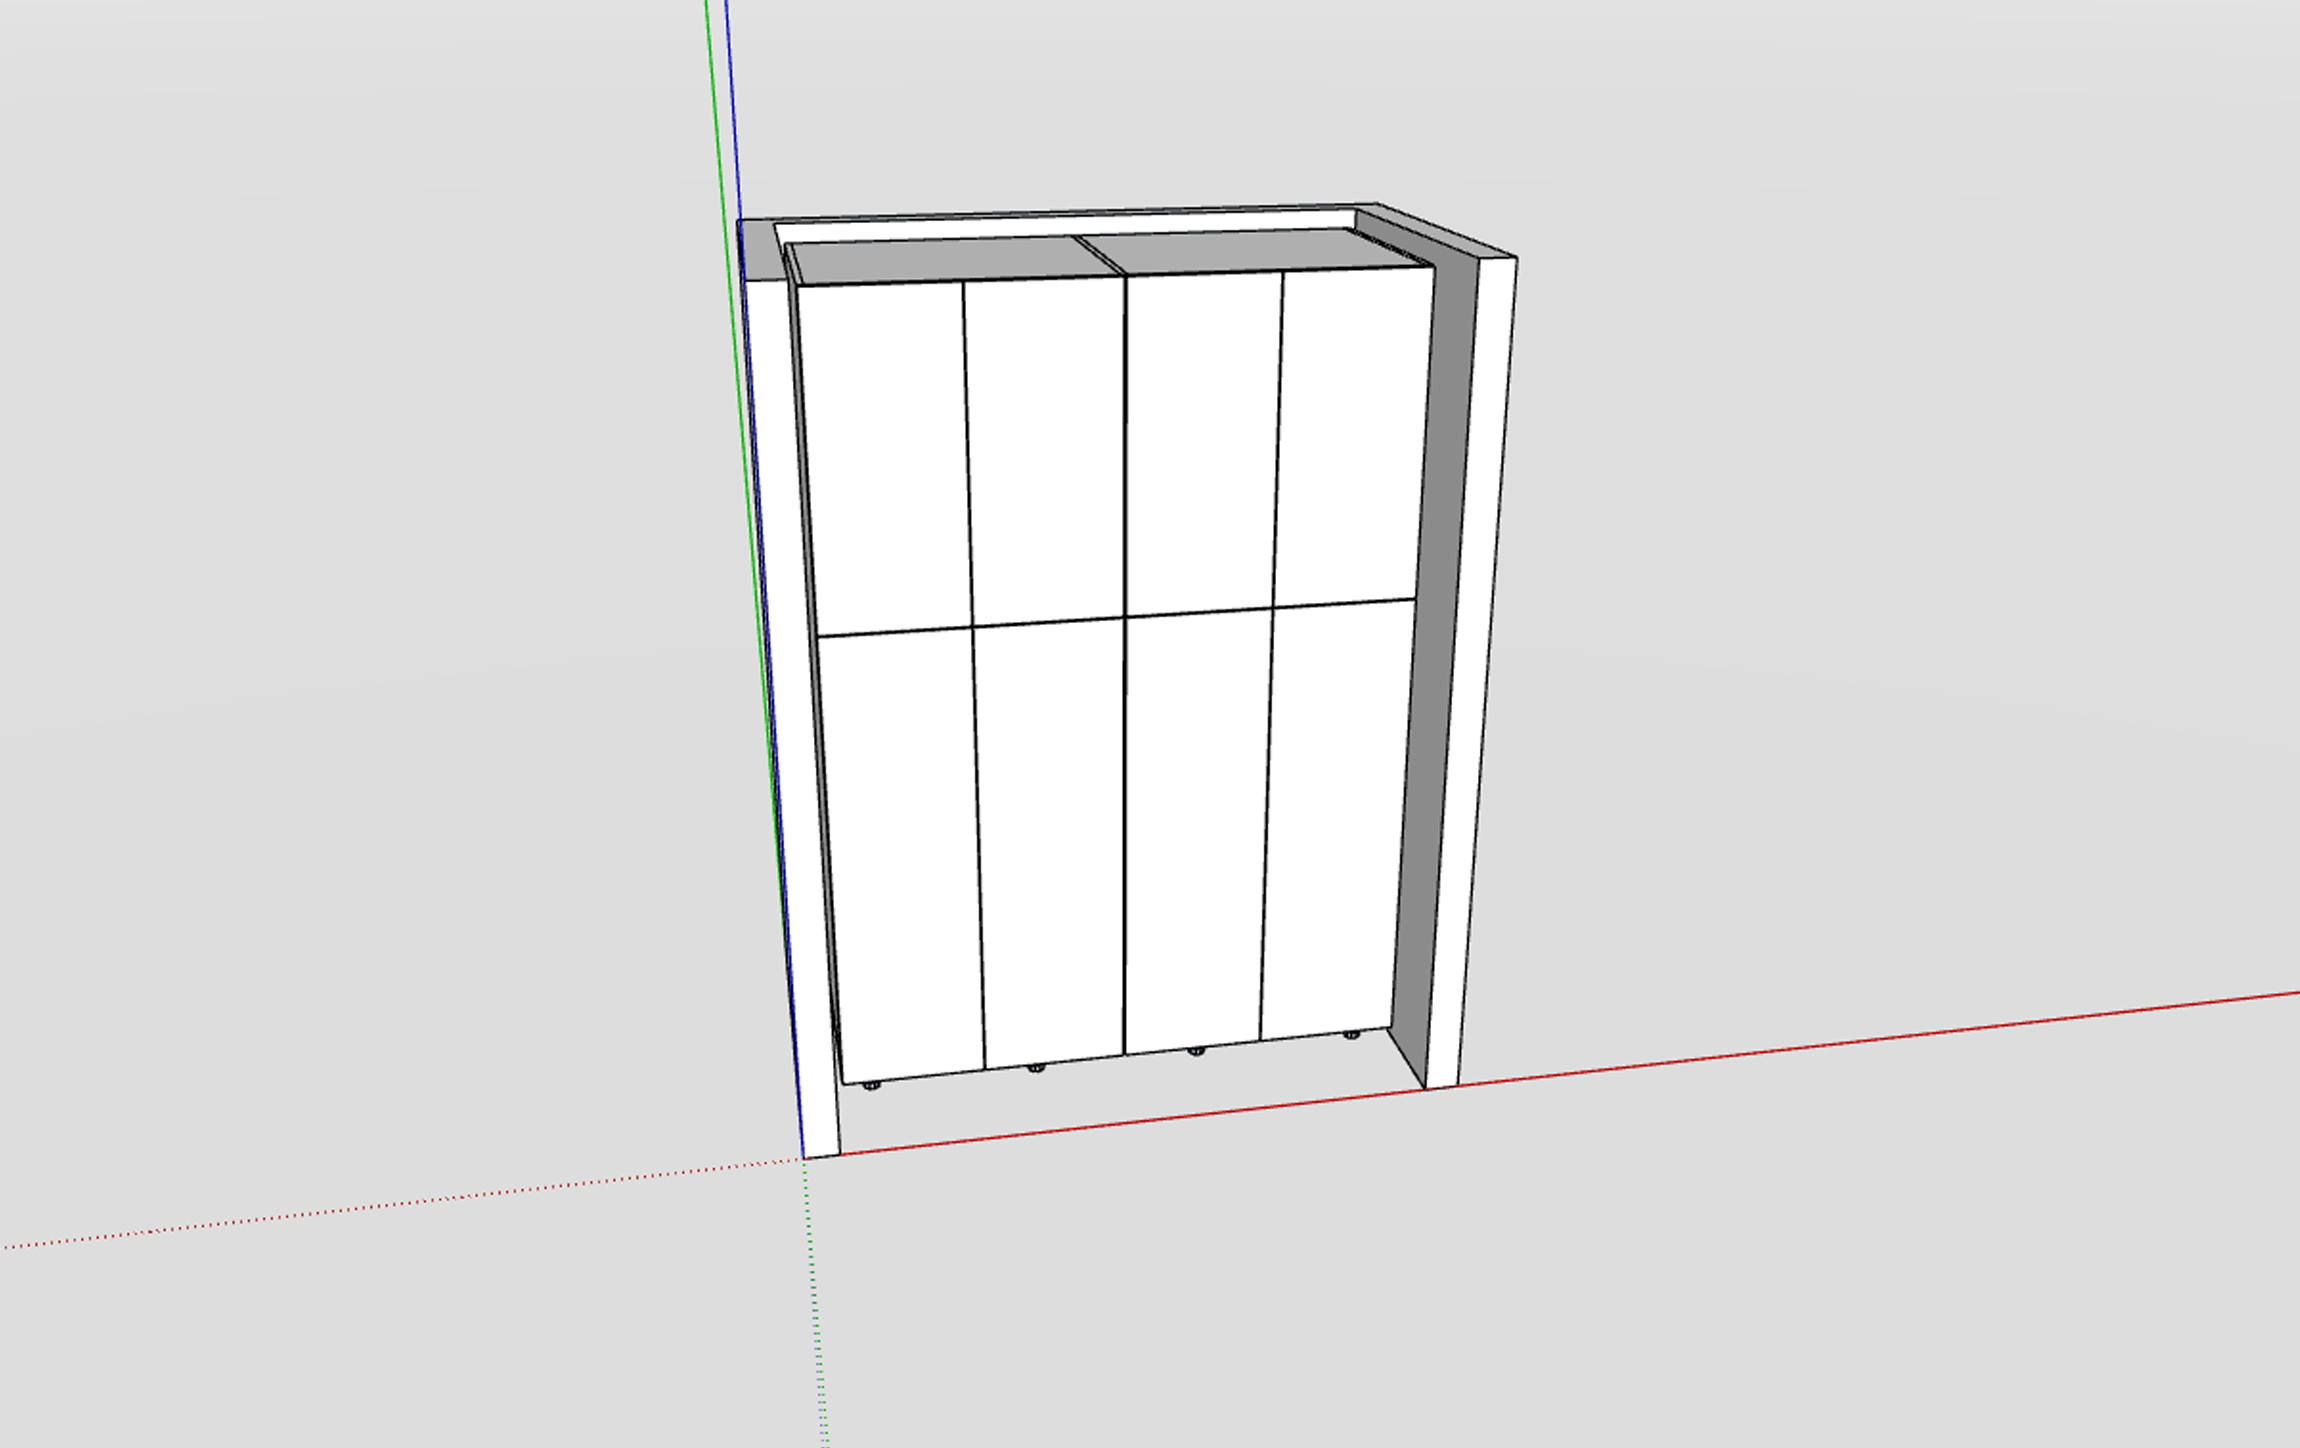Click the leftmost cabinet foot
This screenshot has width=2300, height=1448.
tap(871, 1084)
